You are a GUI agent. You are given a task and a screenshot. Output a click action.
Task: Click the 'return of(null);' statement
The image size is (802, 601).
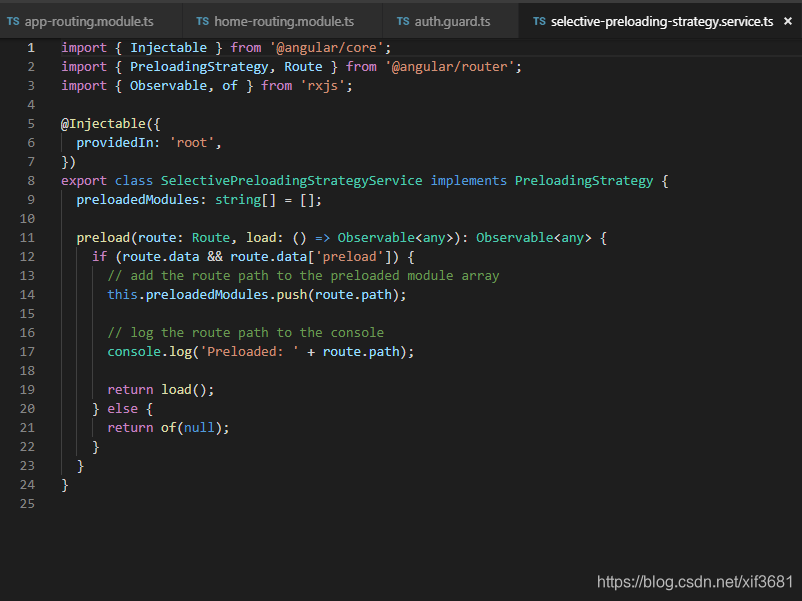click(x=168, y=427)
